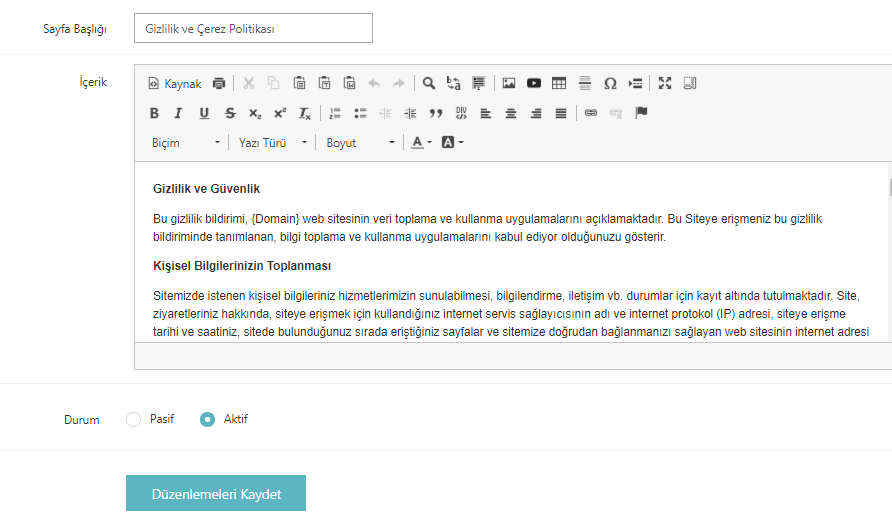Image resolution: width=892 pixels, height=512 pixels.
Task: Insert a link with chain icon
Action: (591, 113)
